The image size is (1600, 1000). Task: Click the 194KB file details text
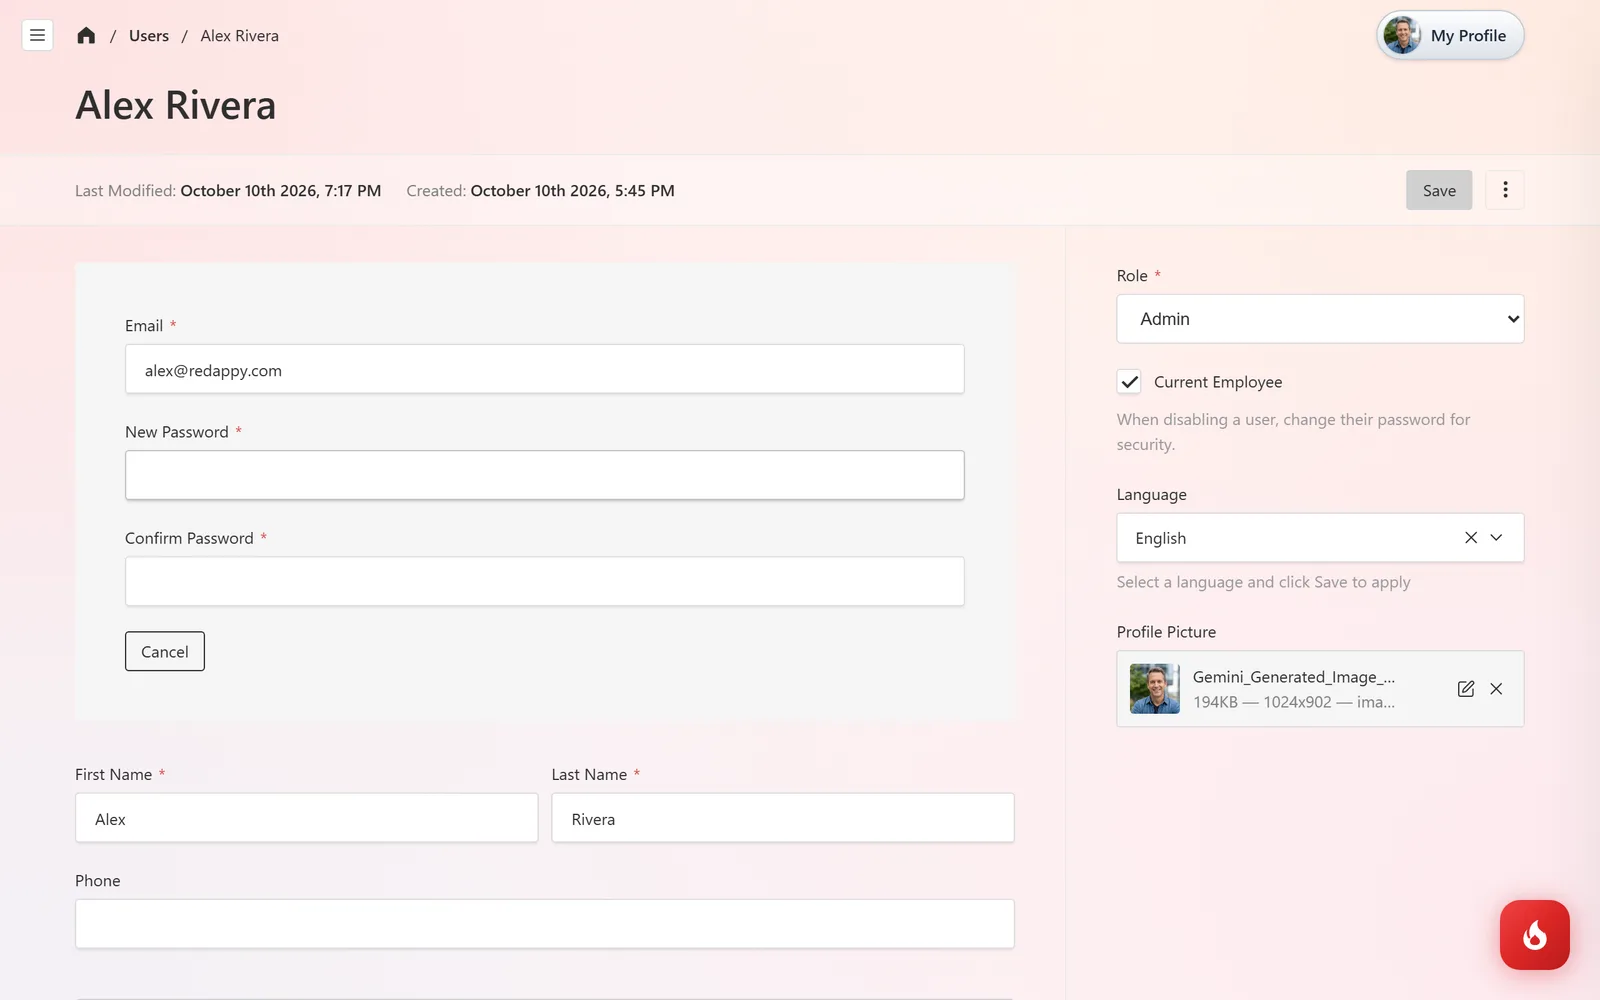(1294, 702)
